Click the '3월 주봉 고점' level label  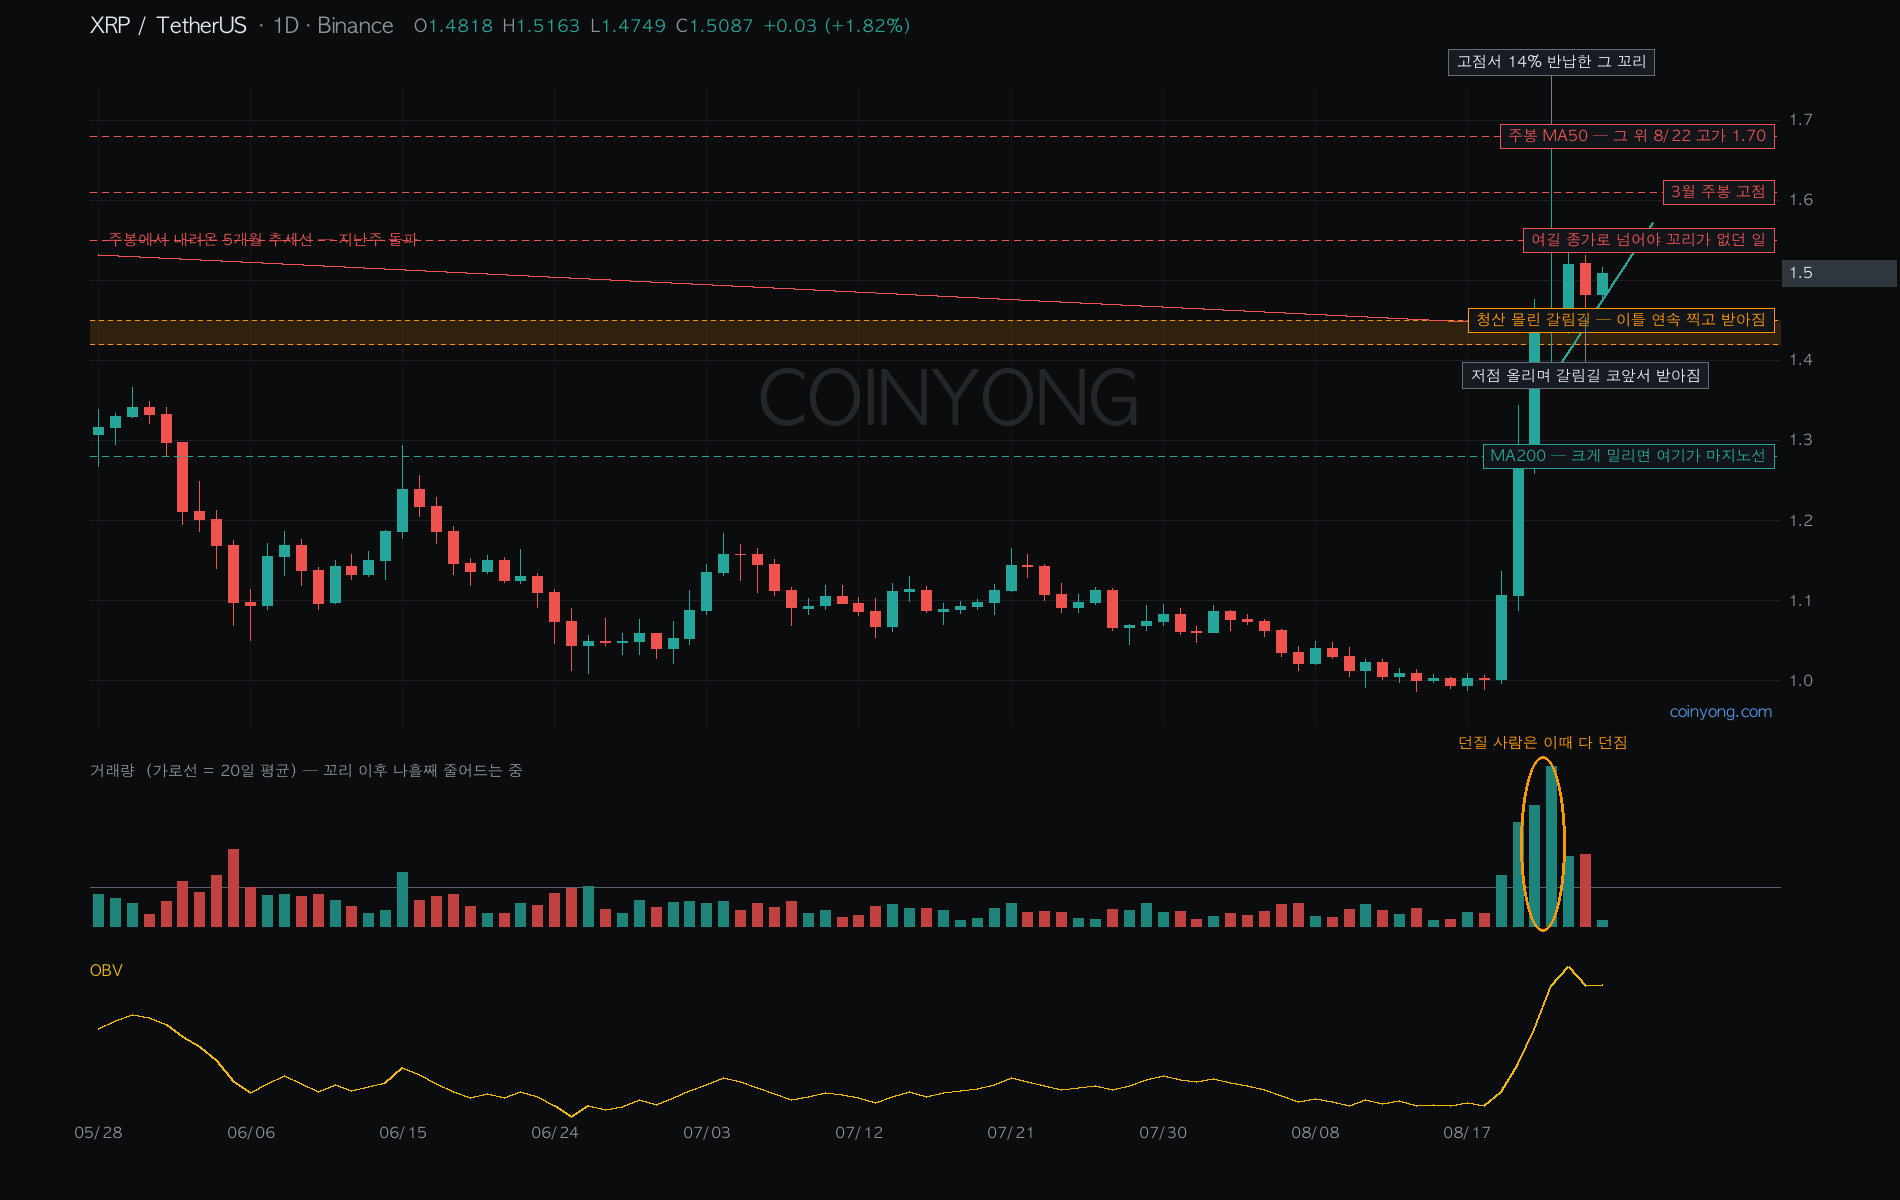pyautogui.click(x=1718, y=192)
